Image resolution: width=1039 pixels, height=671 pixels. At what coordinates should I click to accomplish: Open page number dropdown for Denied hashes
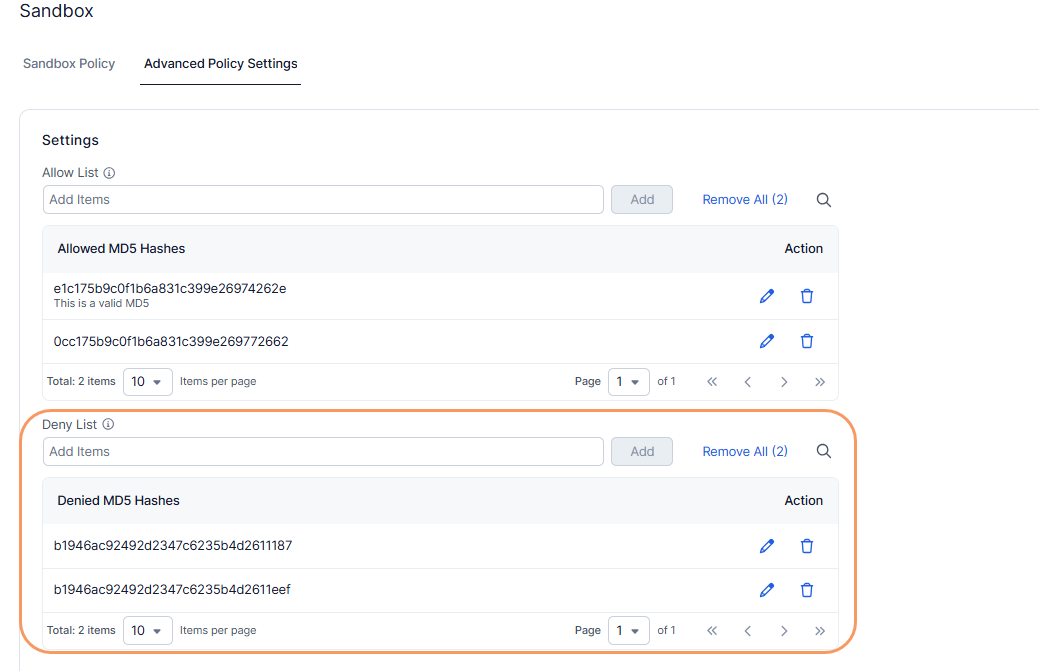pyautogui.click(x=628, y=631)
